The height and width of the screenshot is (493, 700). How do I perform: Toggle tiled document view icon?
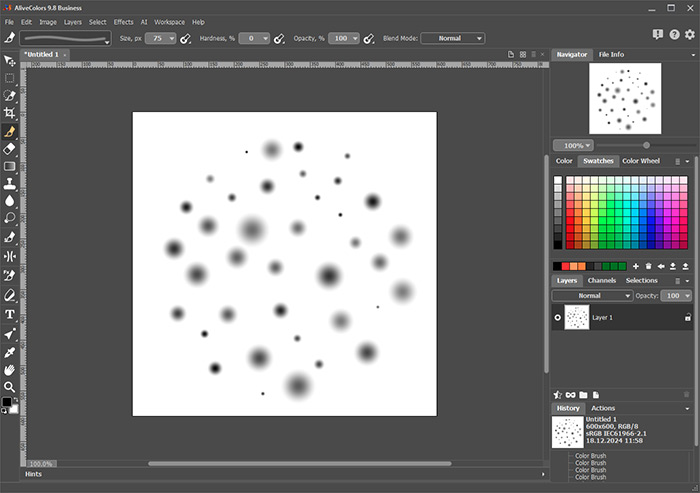coord(523,54)
